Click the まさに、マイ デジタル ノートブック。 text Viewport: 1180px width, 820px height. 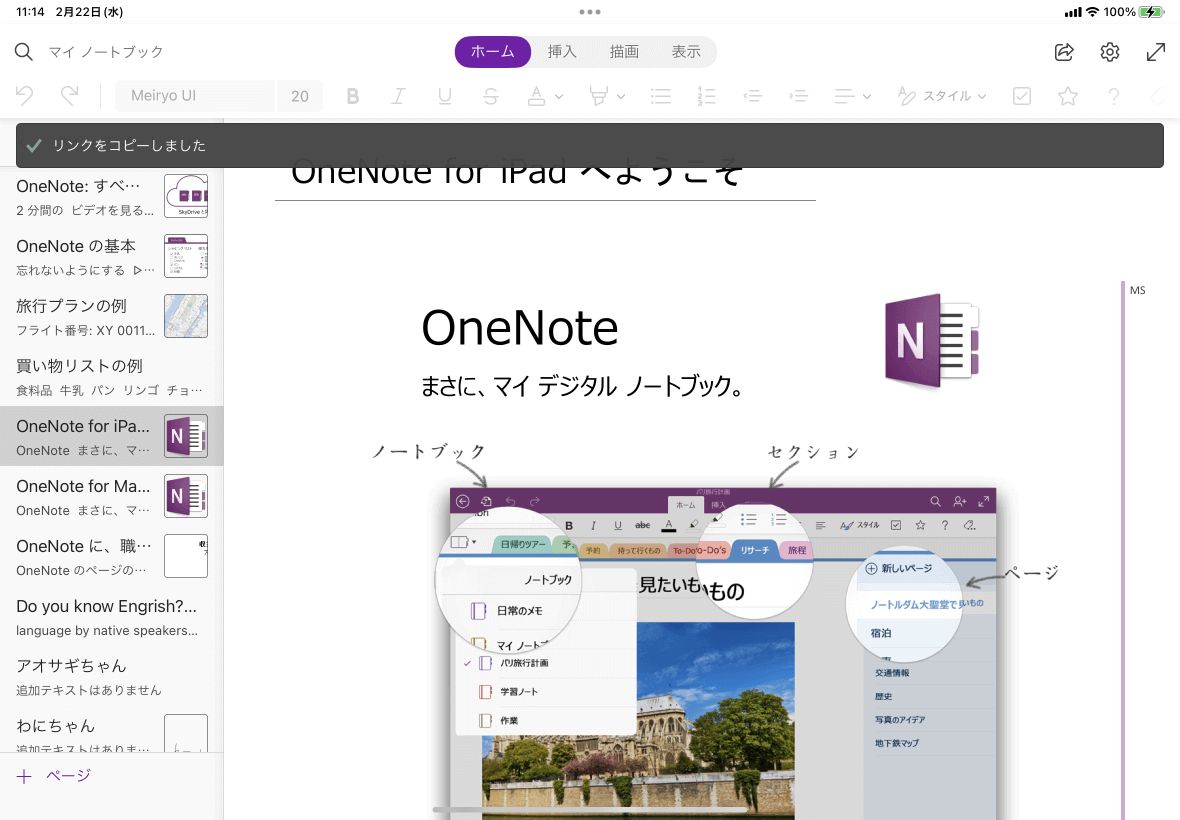pyautogui.click(x=582, y=386)
